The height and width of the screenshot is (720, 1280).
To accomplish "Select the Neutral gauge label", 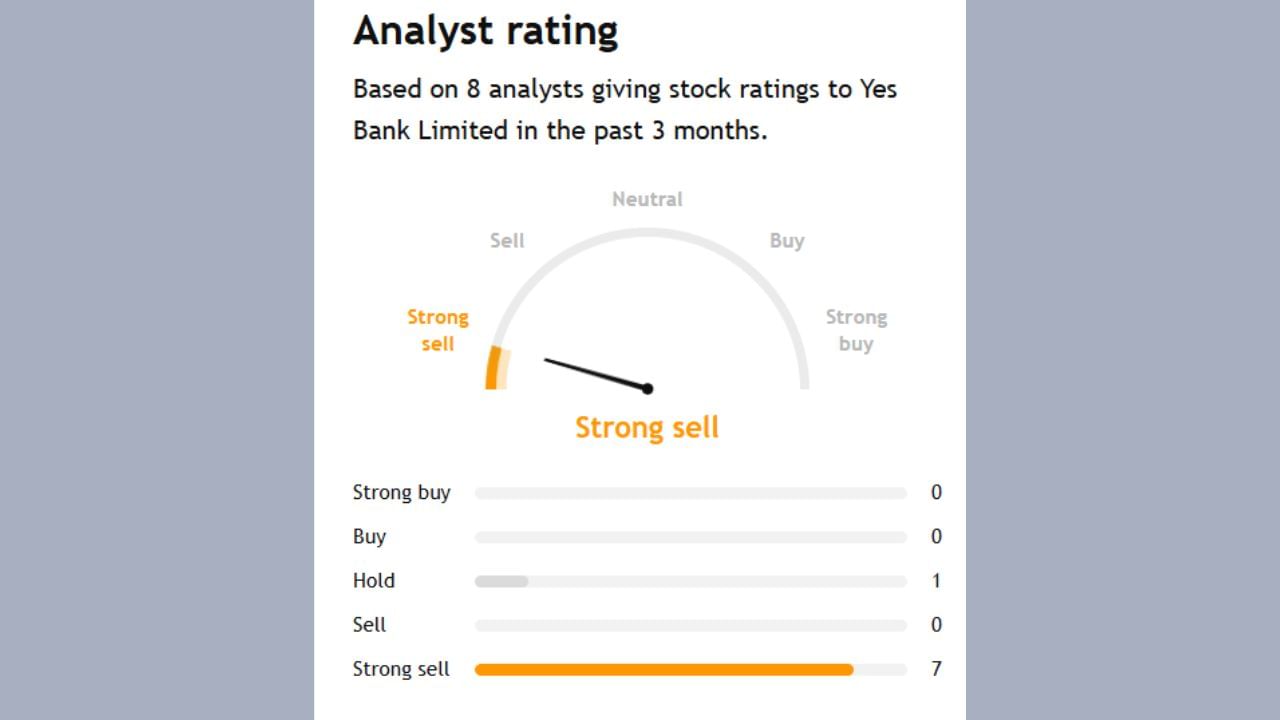I will tap(647, 199).
